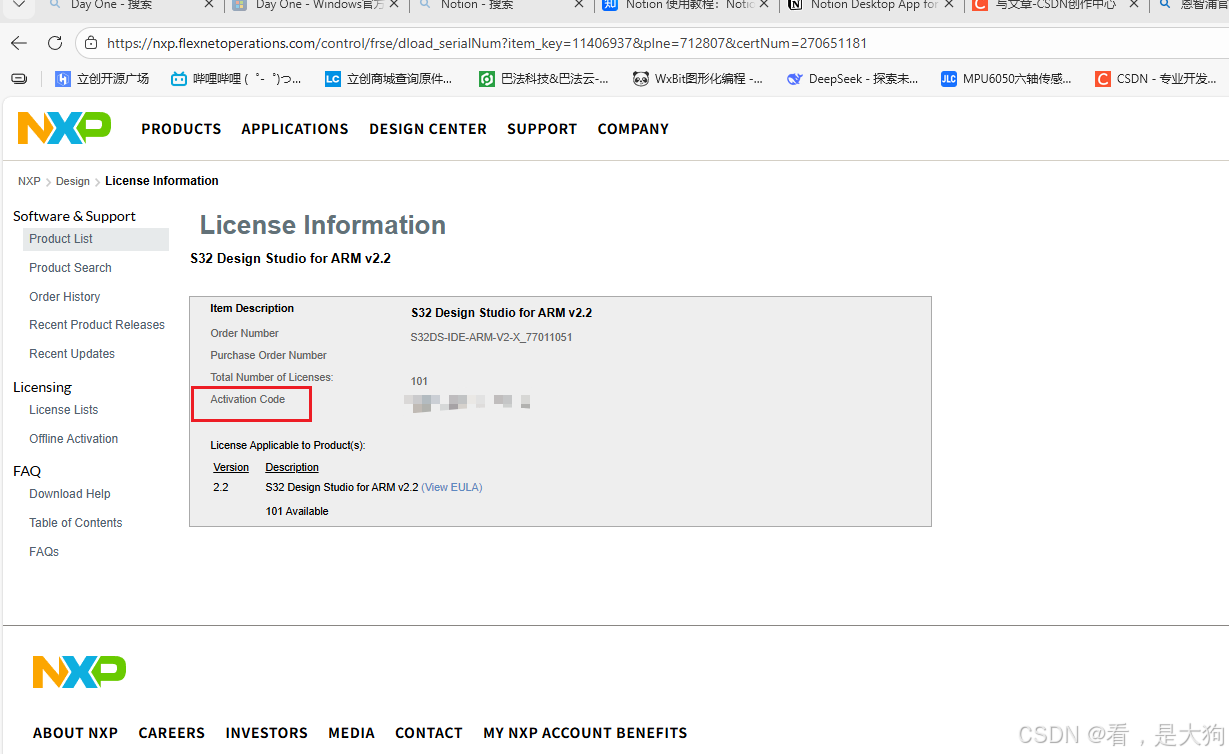Open MEDIA in footer
Viewport: 1229px width, 754px height.
[x=352, y=733]
